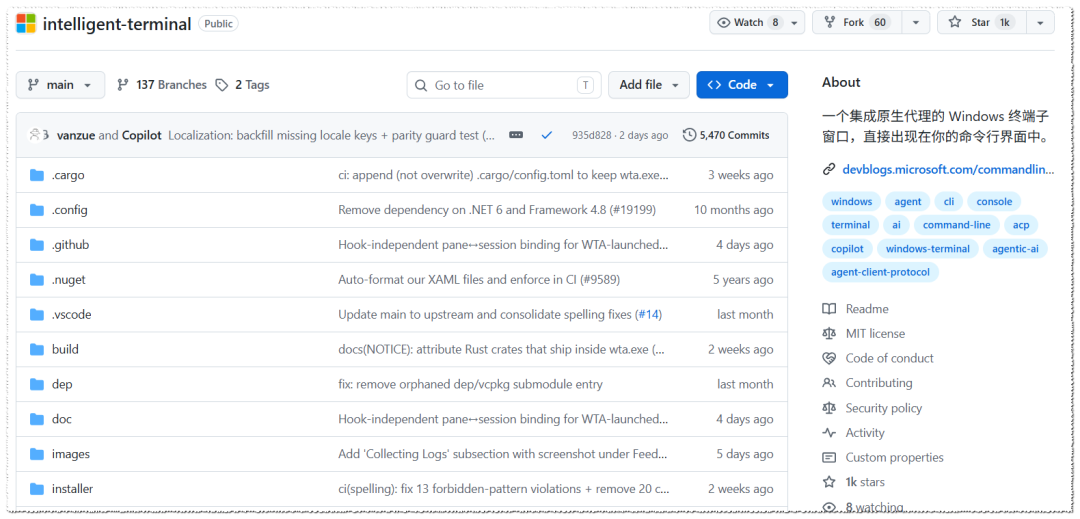Viewport: 1080px width, 519px height.
Task: Select the copilot topic tag
Action: pos(847,248)
